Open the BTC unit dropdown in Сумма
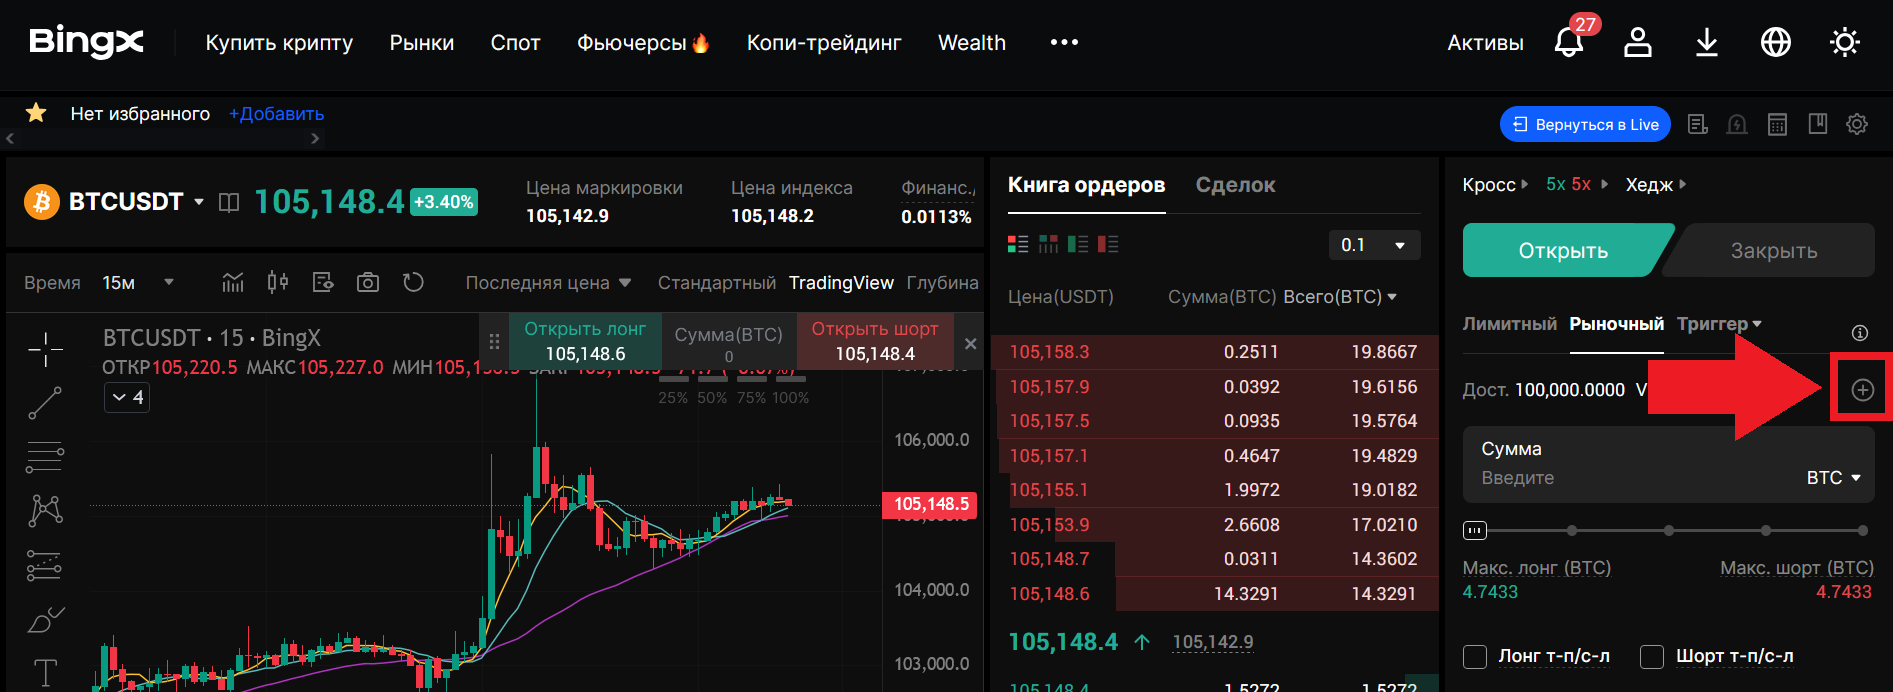 tap(1833, 478)
